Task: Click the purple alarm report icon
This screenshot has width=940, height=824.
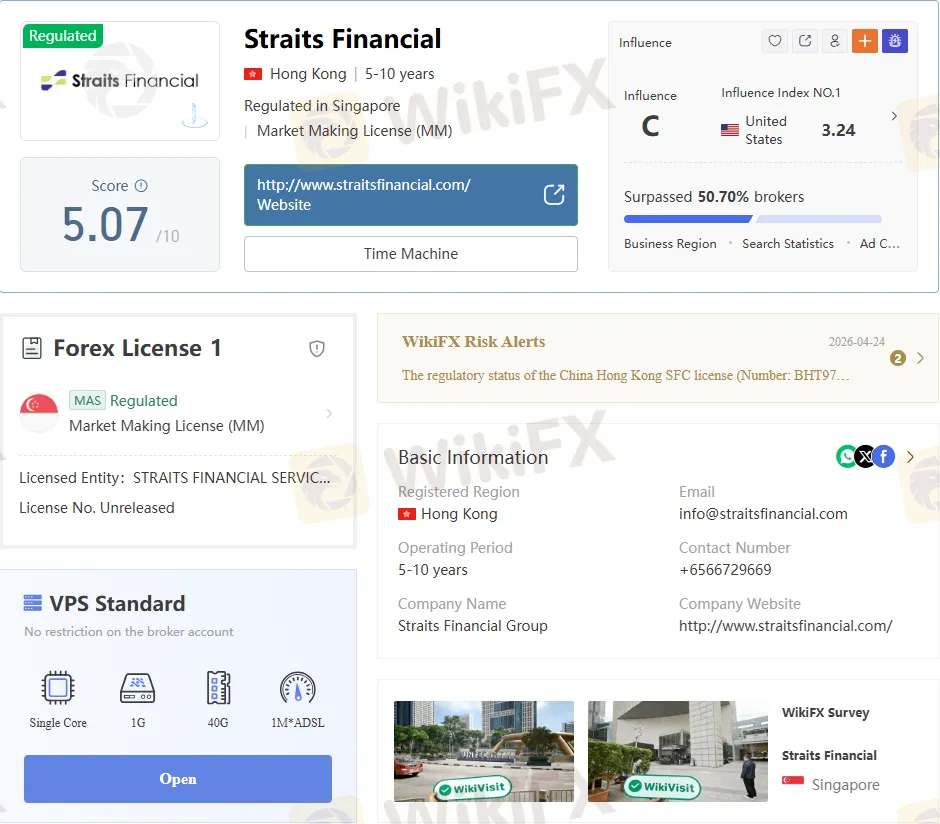Action: point(894,41)
